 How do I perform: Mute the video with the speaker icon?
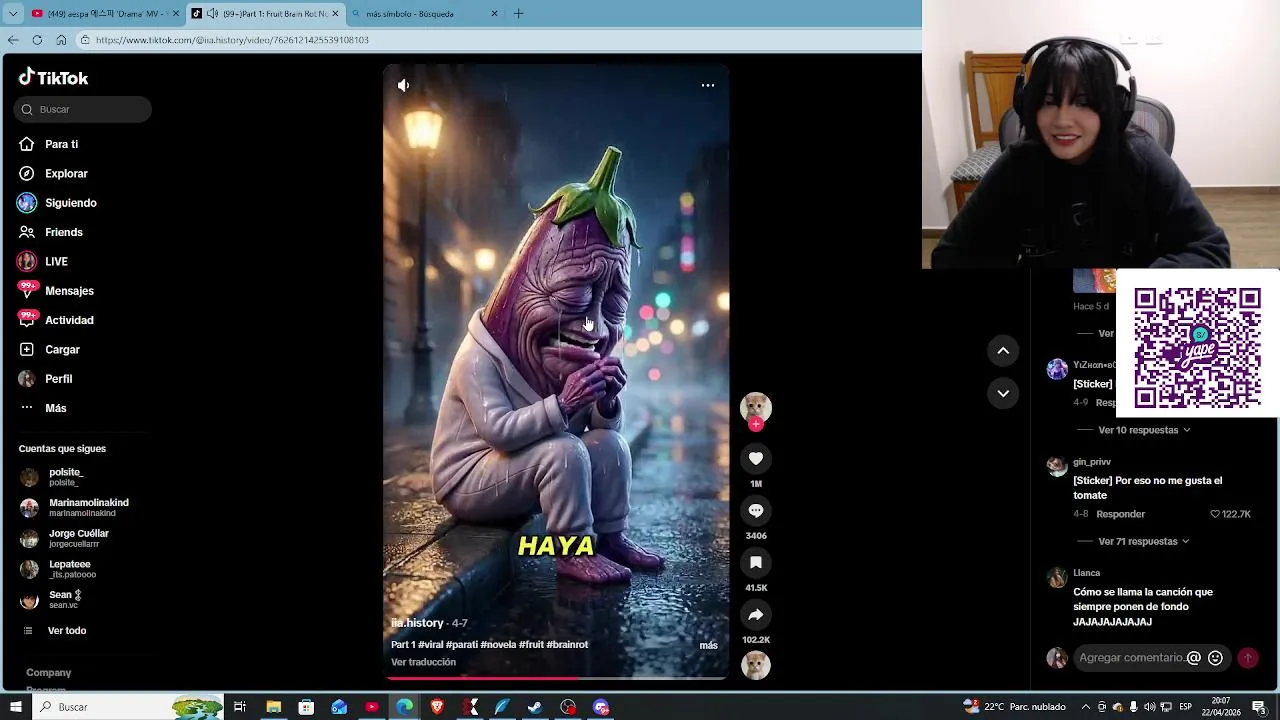tap(403, 85)
